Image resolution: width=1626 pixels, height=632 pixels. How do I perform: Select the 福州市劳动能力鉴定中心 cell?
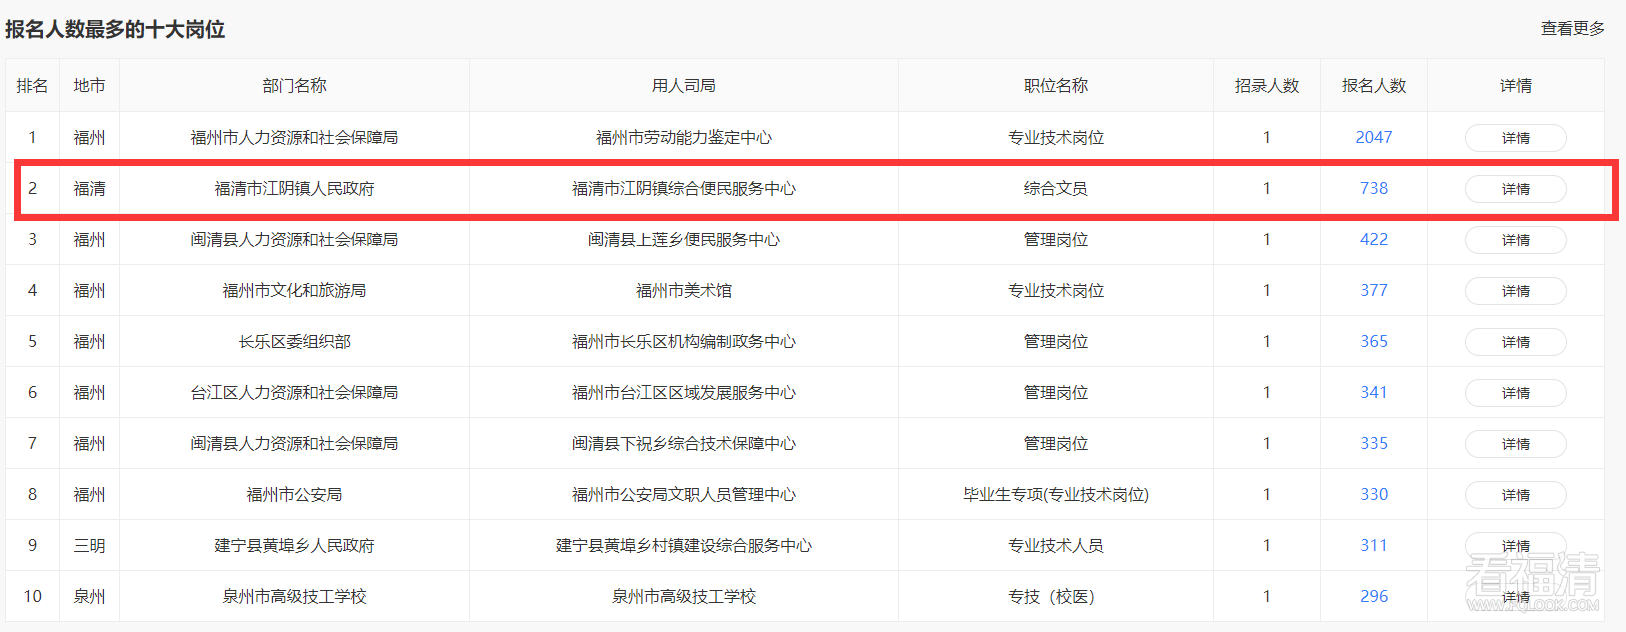[684, 137]
